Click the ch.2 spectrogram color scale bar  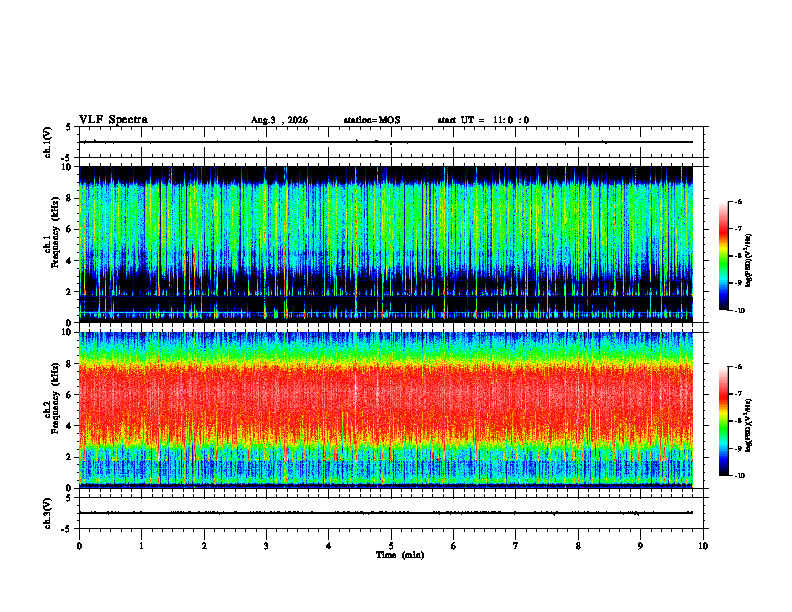(x=723, y=421)
